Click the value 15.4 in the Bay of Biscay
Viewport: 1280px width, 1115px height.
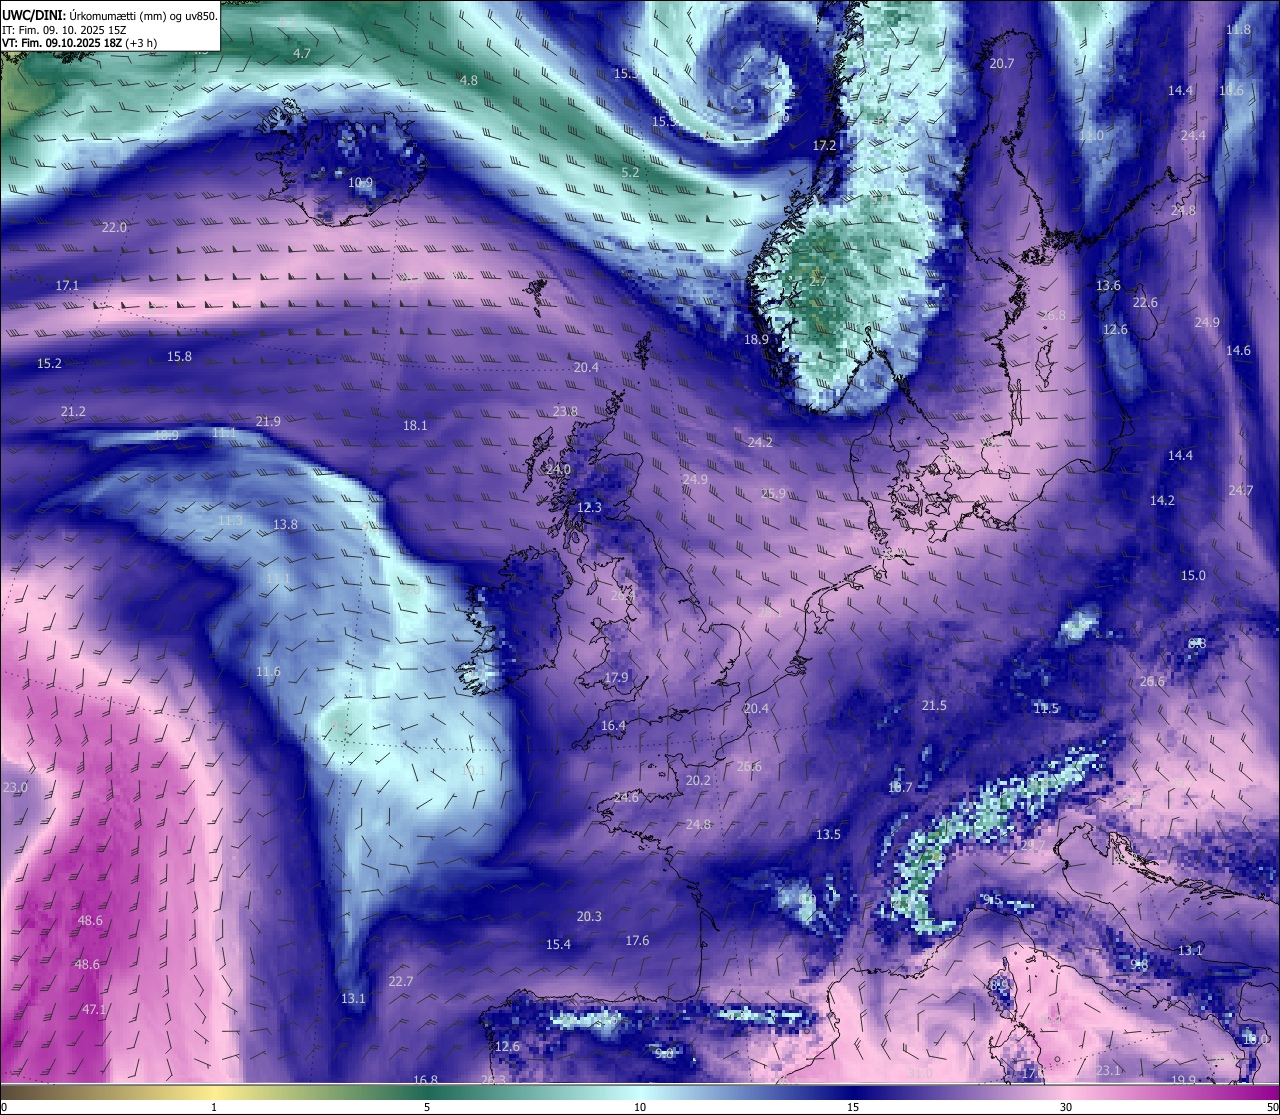[558, 944]
